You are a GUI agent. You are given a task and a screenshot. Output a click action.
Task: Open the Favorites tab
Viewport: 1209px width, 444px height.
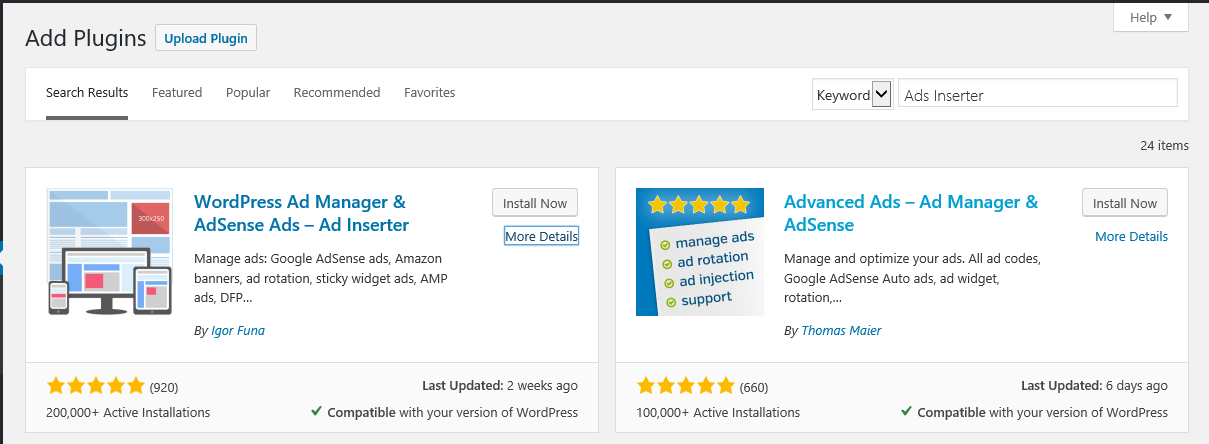click(429, 93)
